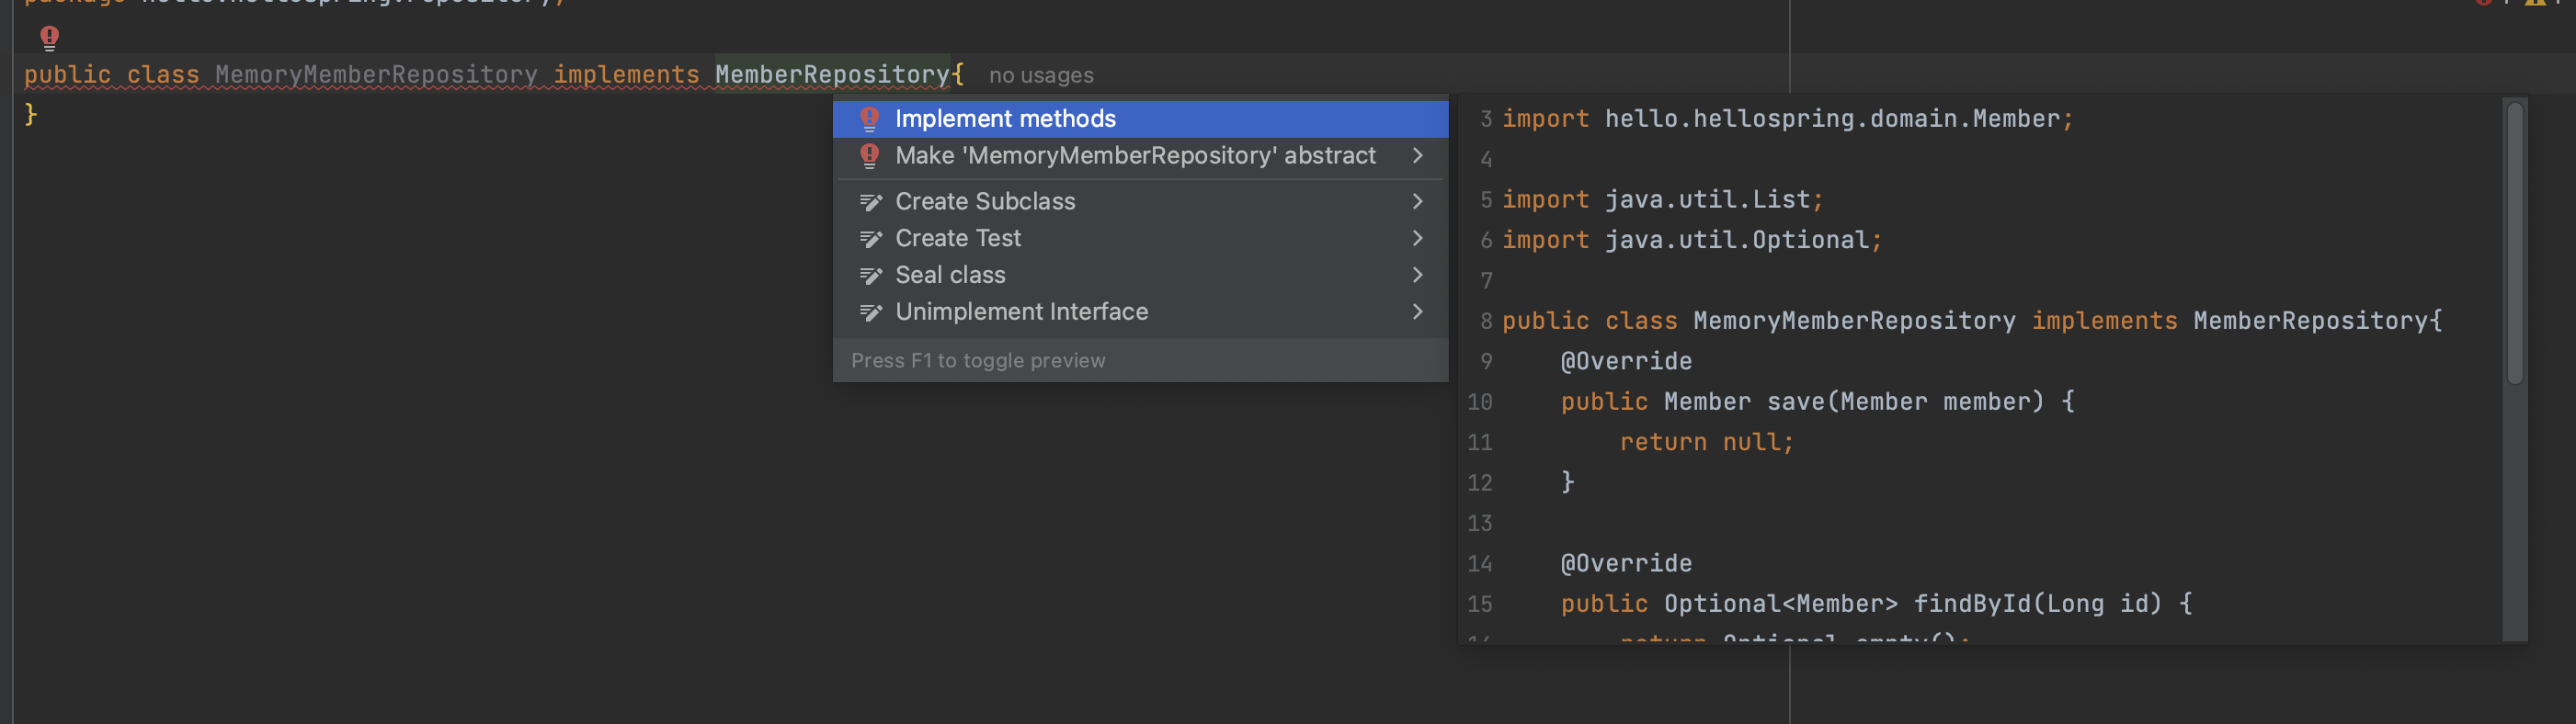
Task: Click 'save(Member member)' method signature in preview
Action: point(1905,402)
